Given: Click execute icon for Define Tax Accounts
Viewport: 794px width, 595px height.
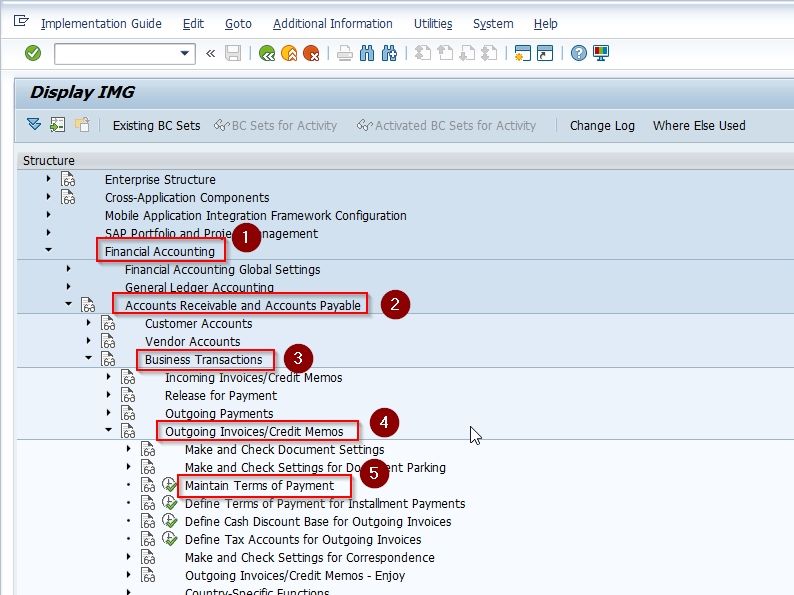Looking at the screenshot, I should 169,539.
